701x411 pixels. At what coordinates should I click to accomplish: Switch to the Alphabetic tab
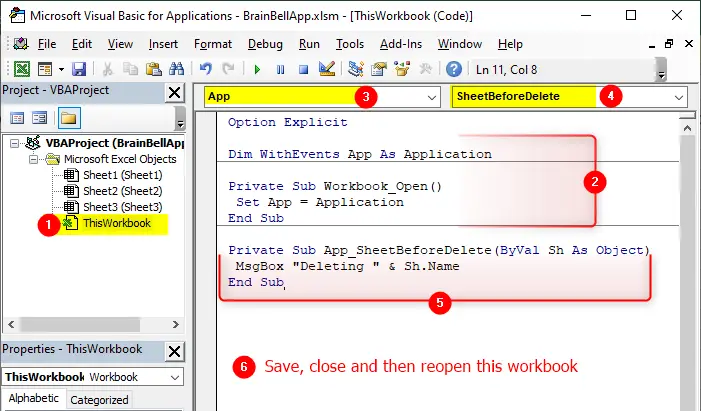(x=34, y=398)
